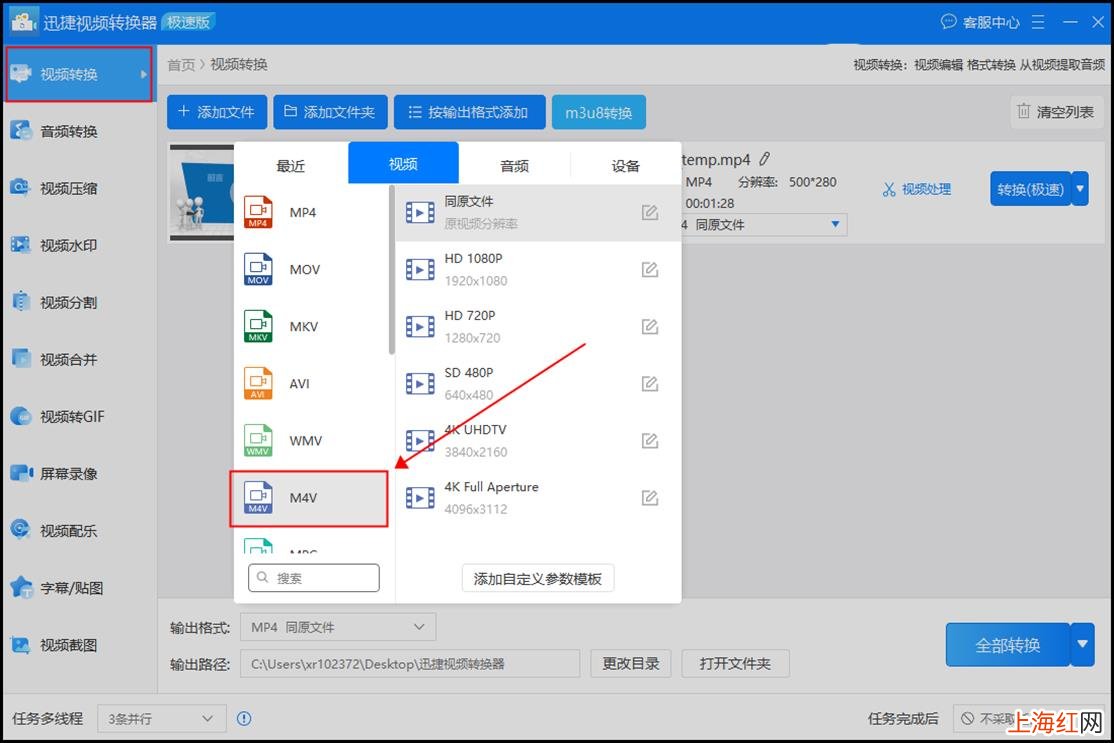Viewport: 1114px width, 743px height.
Task: Click 按输出格式添加 button
Action: (x=470, y=112)
